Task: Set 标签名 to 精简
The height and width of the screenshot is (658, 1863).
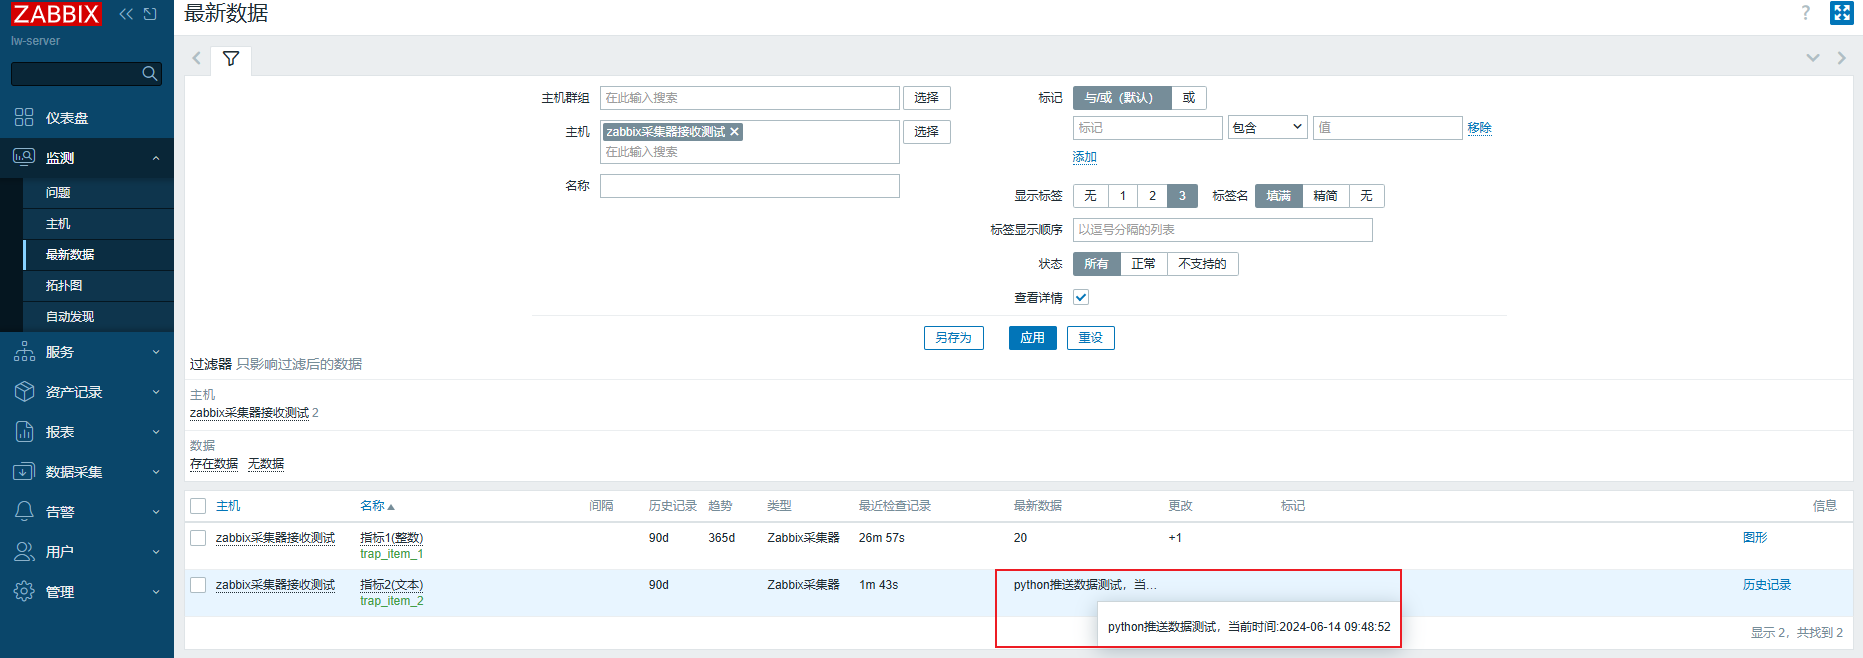Action: 1326,196
